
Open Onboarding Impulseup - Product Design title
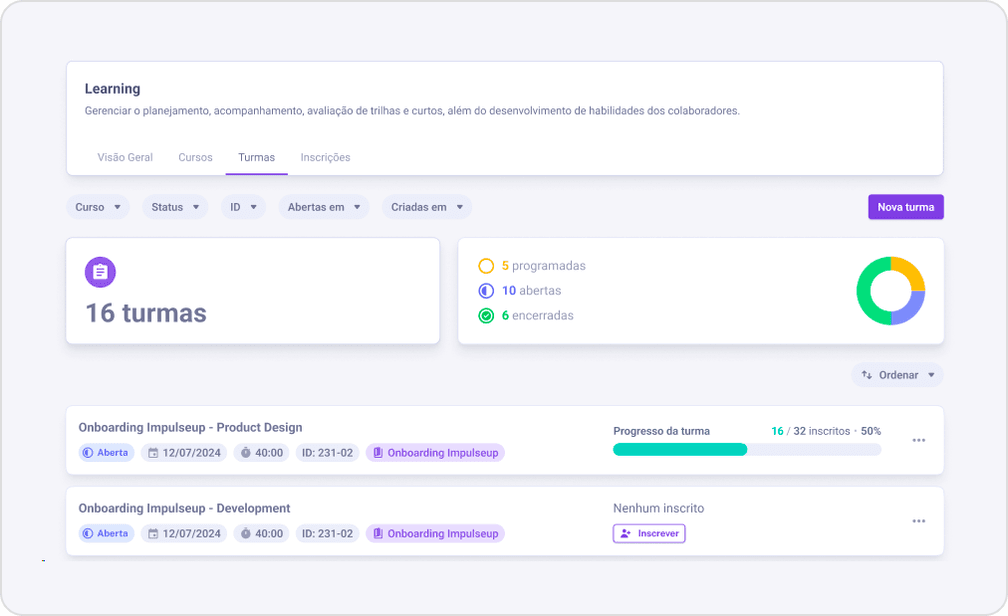pyautogui.click(x=190, y=428)
